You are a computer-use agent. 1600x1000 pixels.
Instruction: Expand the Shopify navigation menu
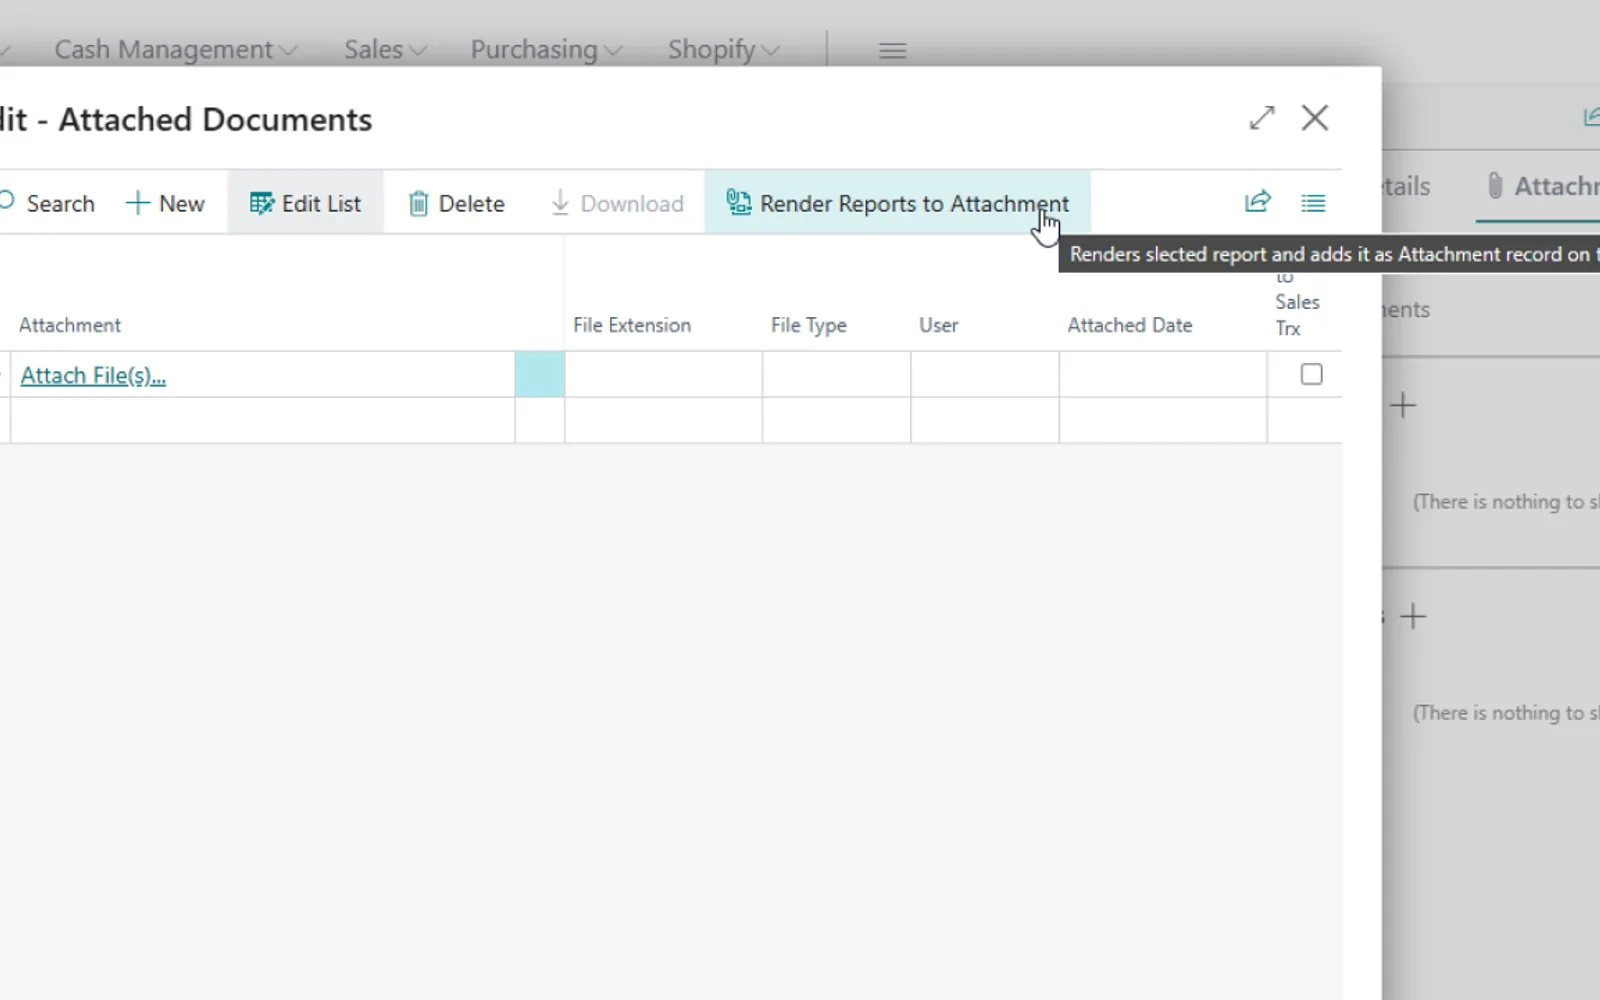[x=723, y=50]
